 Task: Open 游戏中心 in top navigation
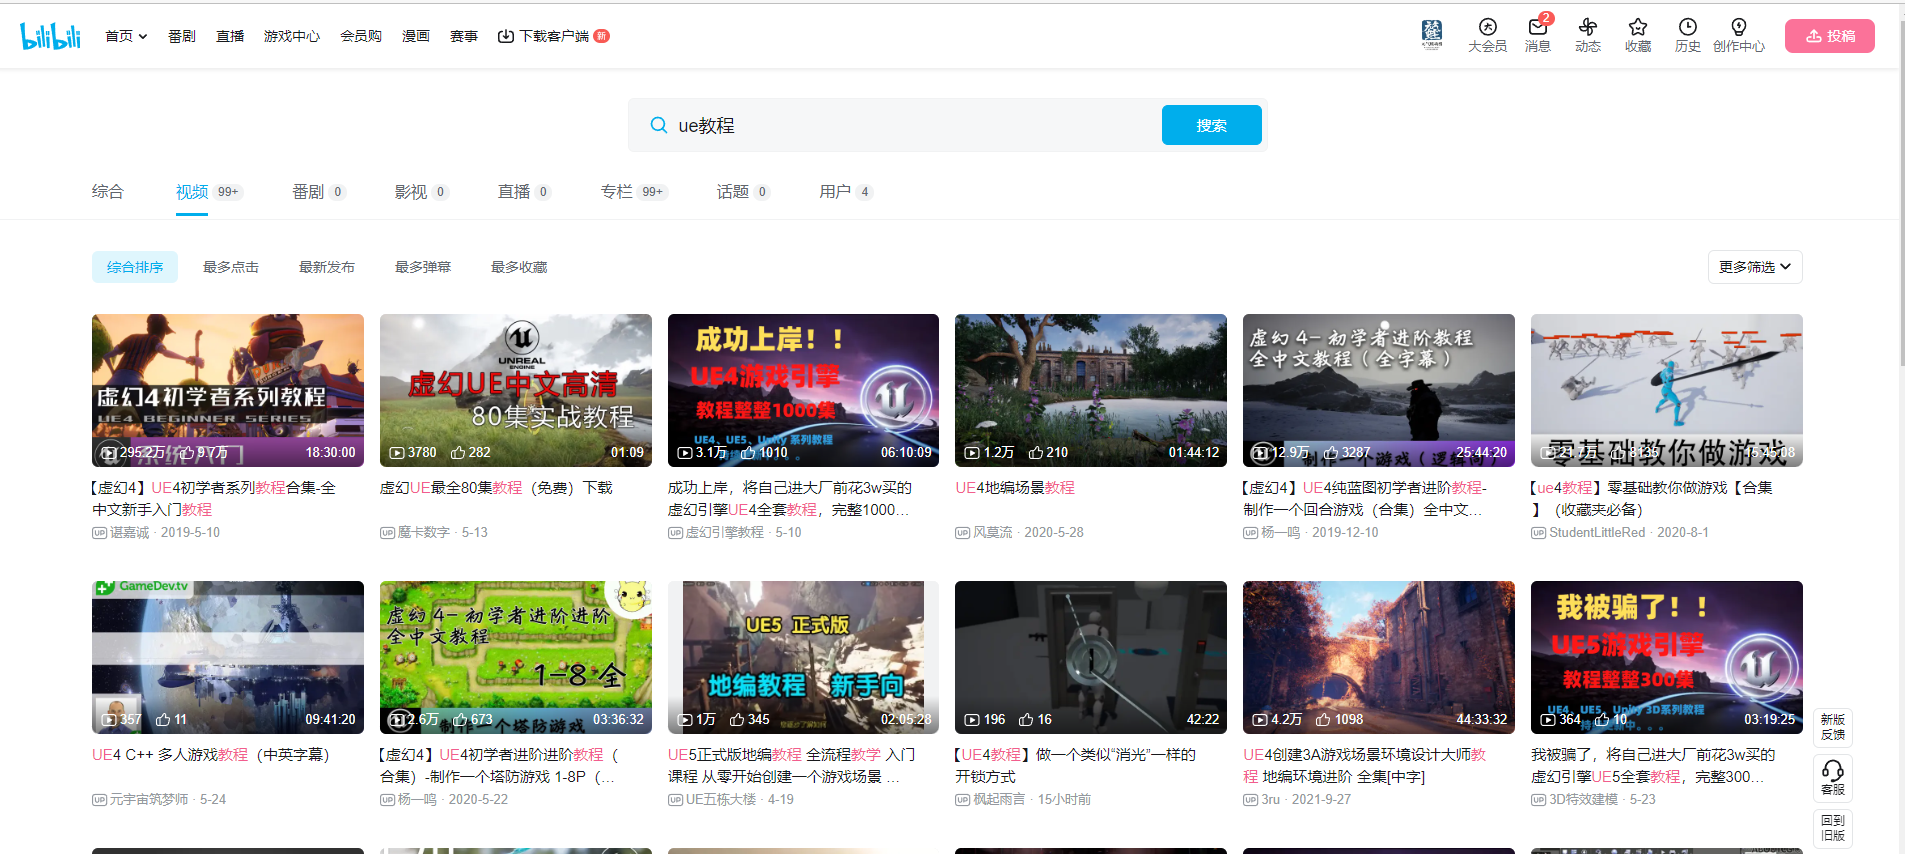[x=292, y=36]
